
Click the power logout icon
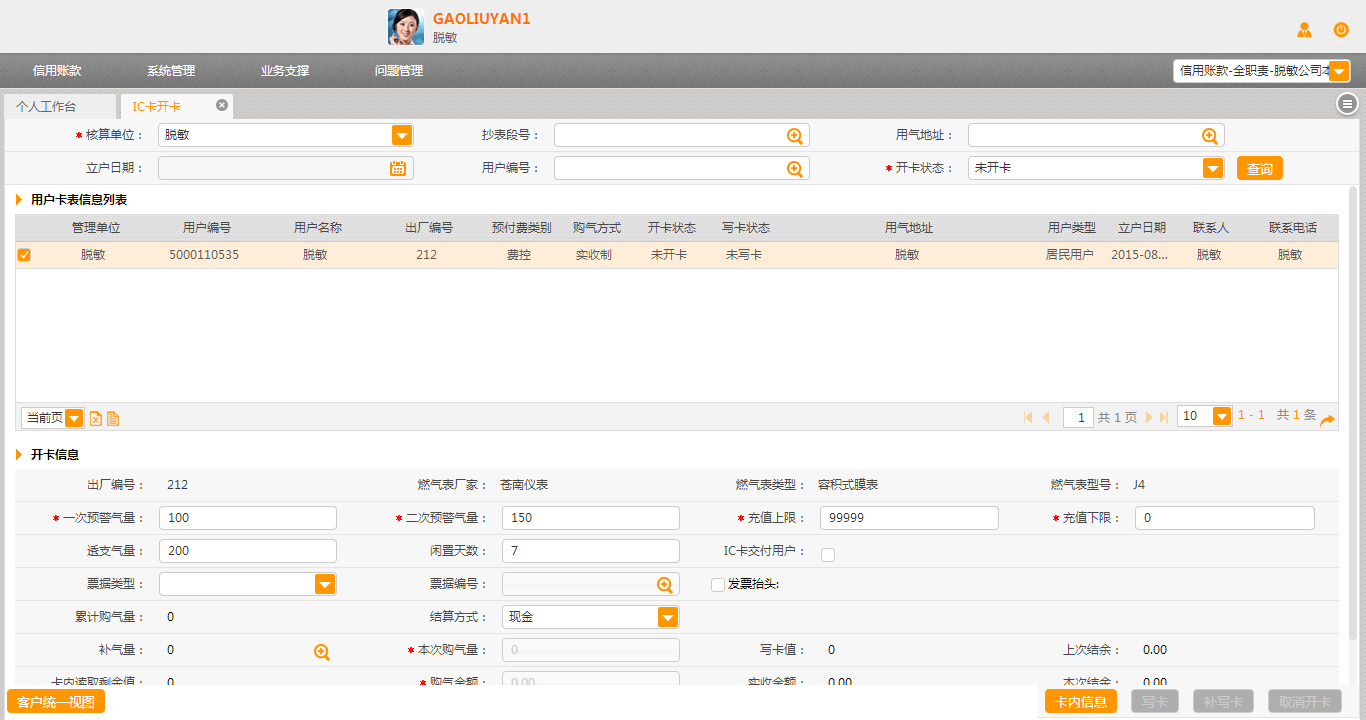[1341, 30]
